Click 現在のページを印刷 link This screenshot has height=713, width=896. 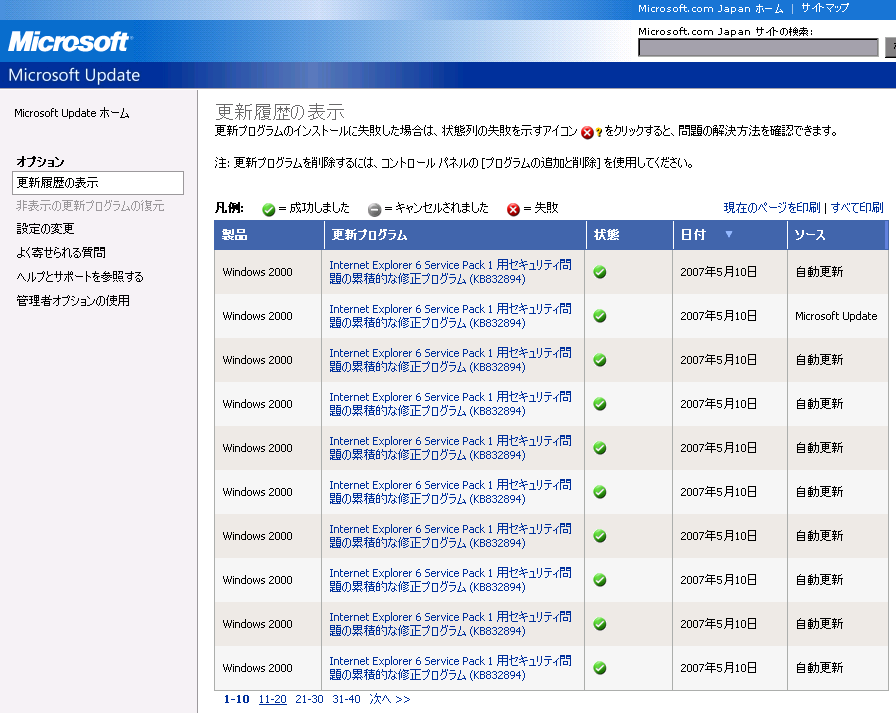click(772, 208)
